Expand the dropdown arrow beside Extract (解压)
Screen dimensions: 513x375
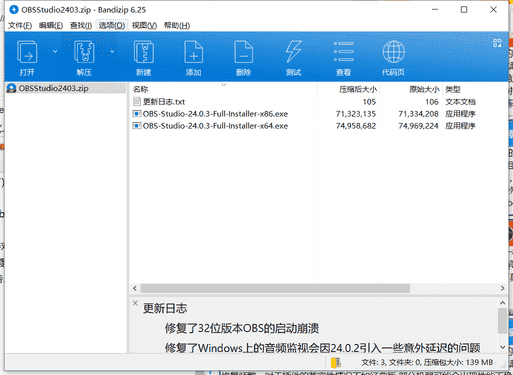112,51
